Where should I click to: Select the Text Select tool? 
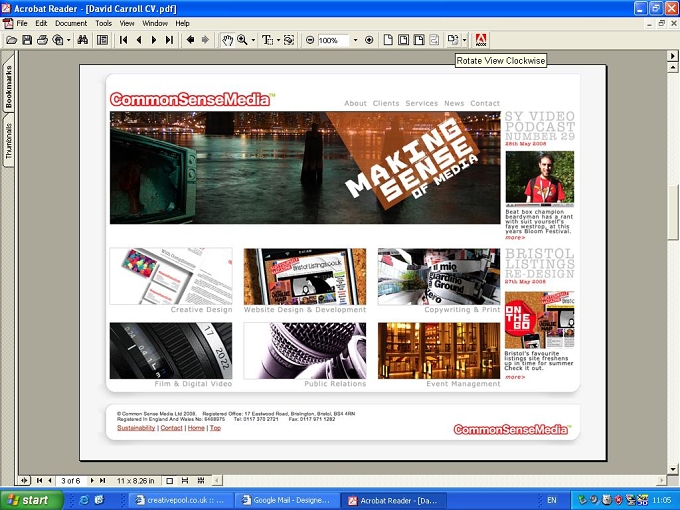click(x=268, y=40)
